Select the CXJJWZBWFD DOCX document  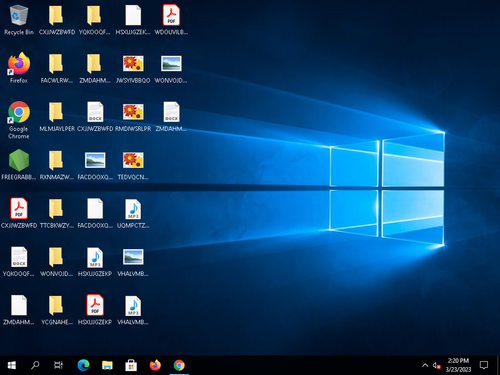click(x=95, y=116)
